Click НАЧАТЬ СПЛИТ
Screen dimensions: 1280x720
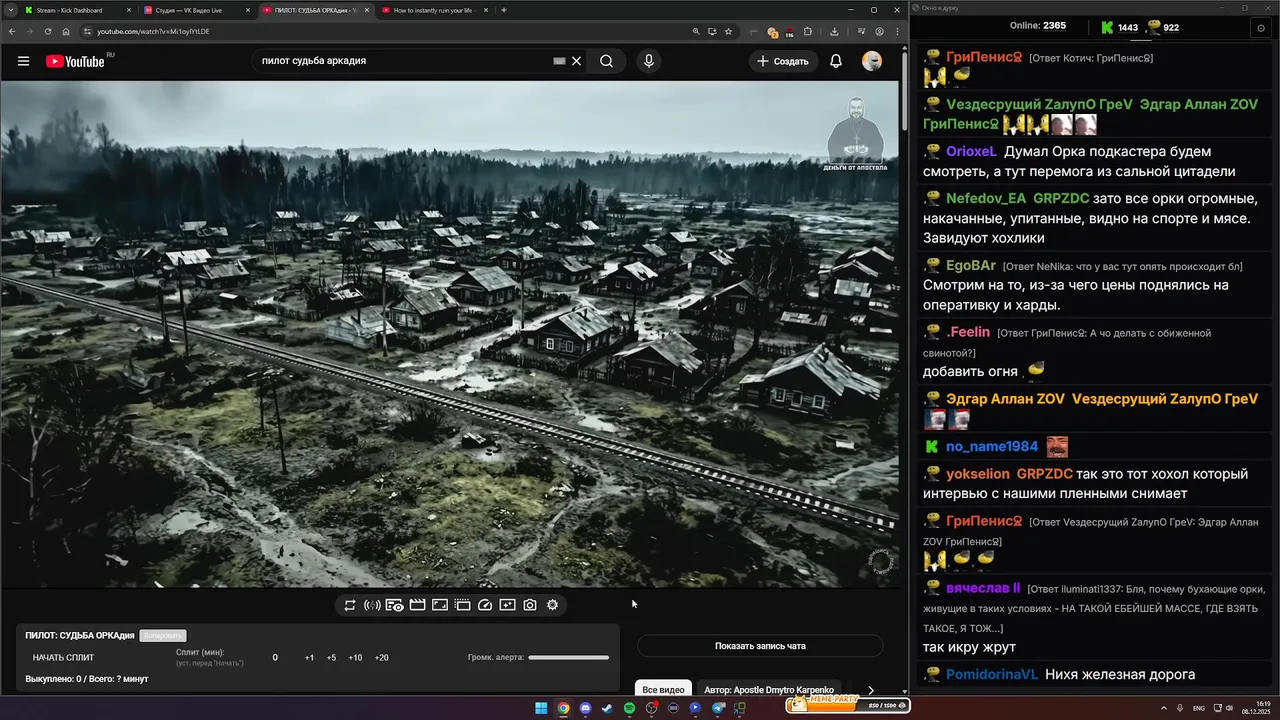pyautogui.click(x=63, y=658)
